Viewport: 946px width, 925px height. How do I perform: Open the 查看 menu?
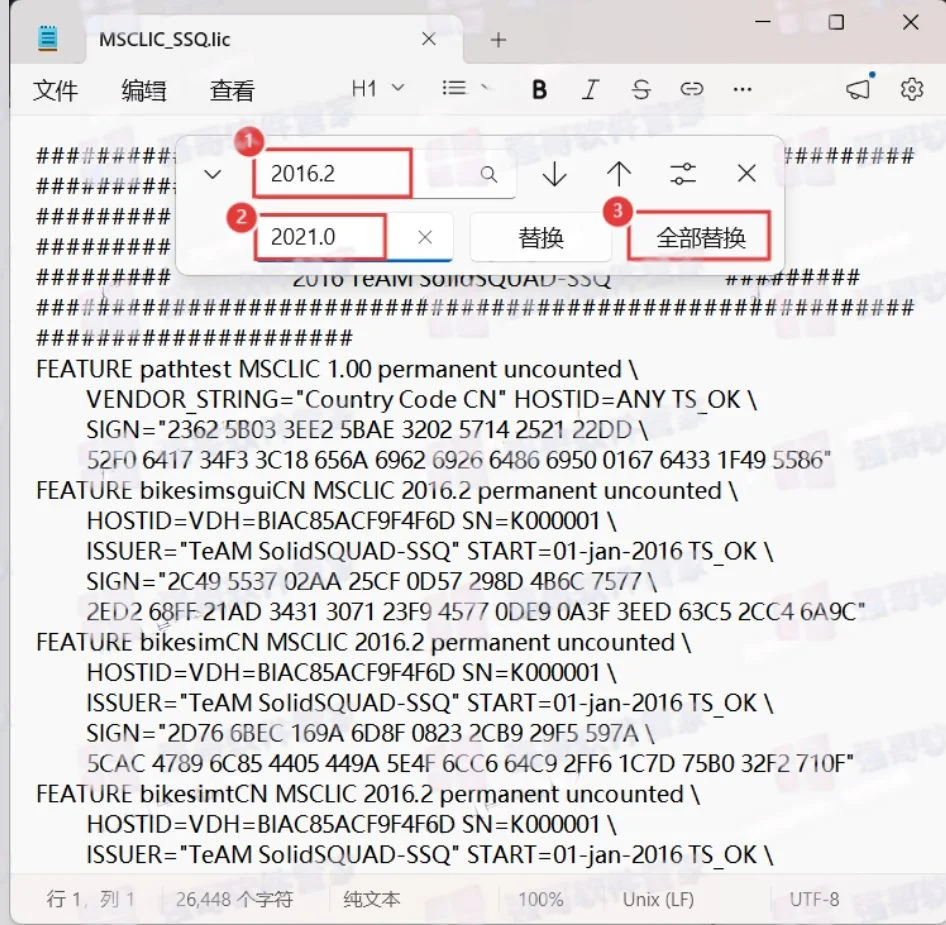tap(232, 91)
